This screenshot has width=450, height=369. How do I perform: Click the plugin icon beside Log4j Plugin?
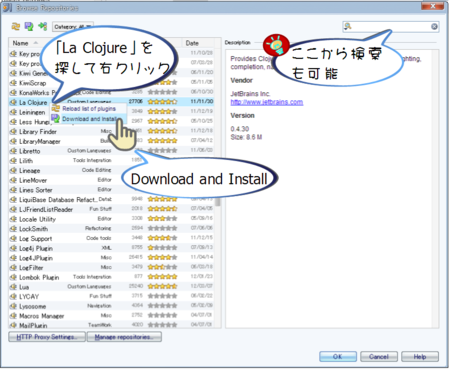[x=13, y=248]
